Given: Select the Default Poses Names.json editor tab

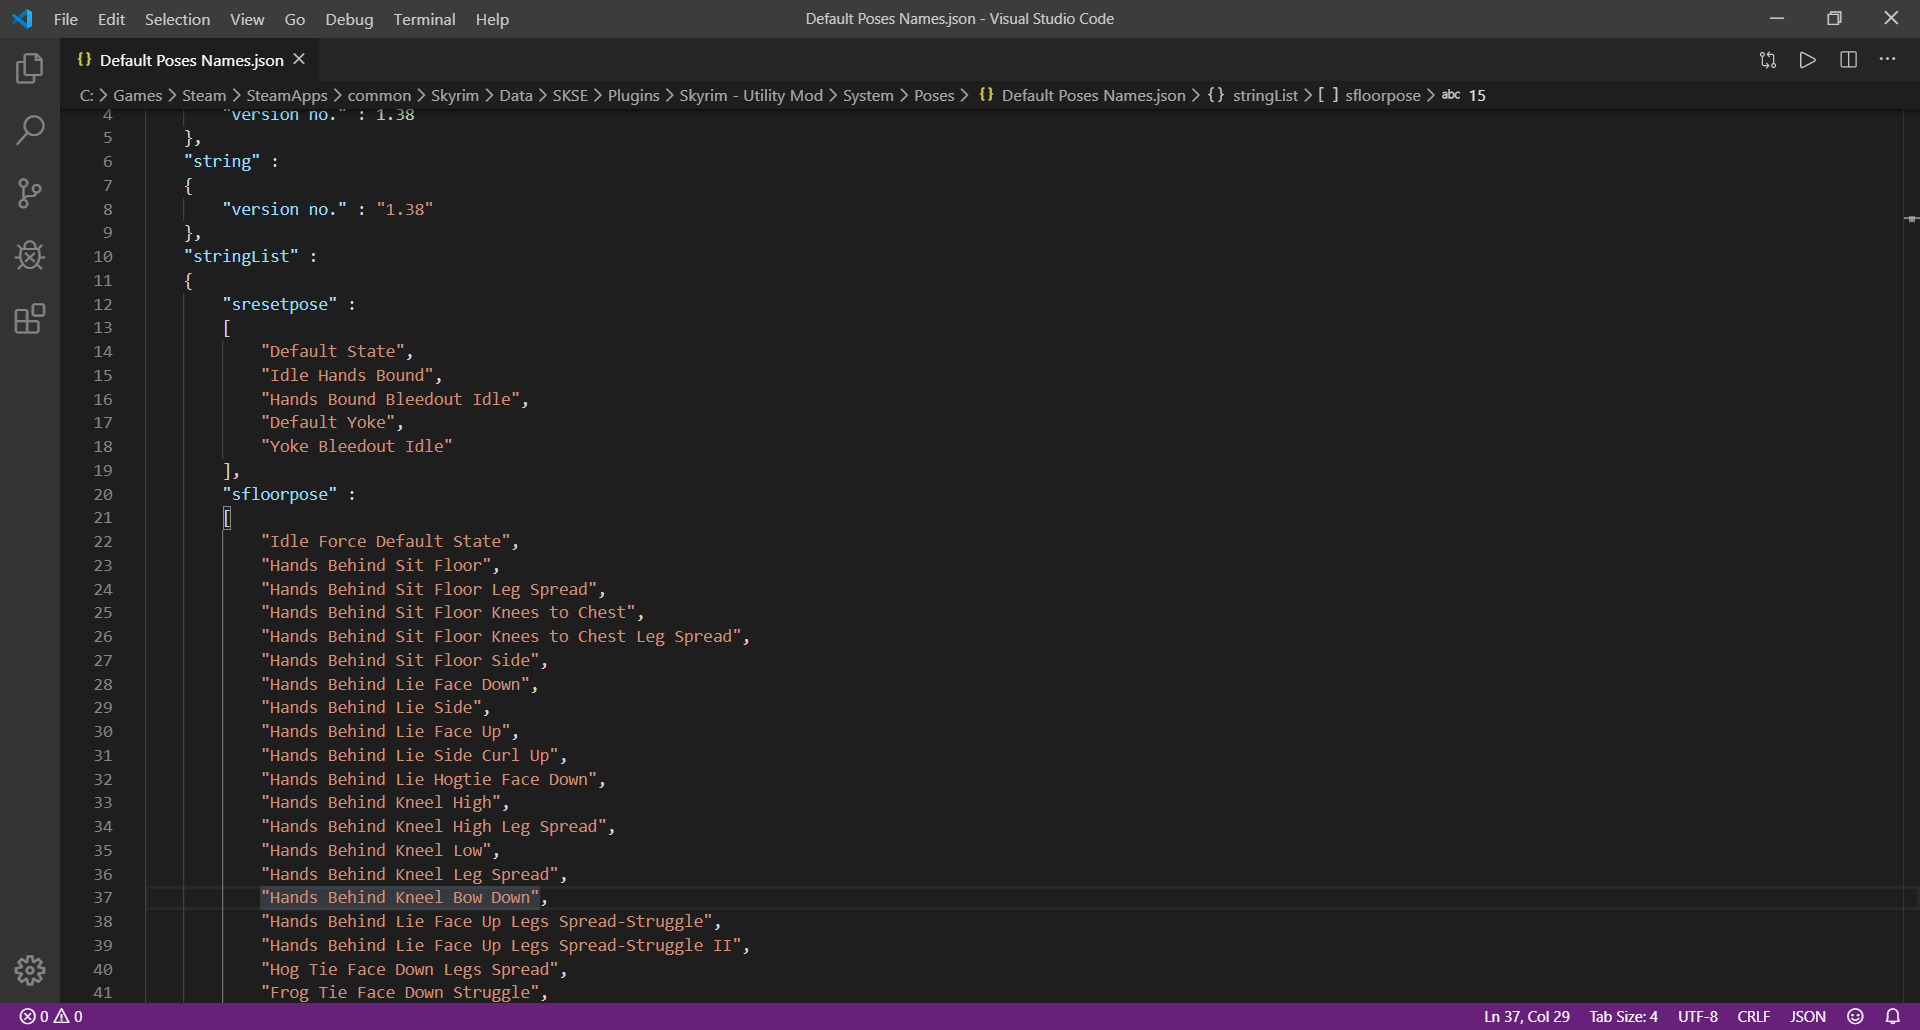Looking at the screenshot, I should tap(190, 60).
